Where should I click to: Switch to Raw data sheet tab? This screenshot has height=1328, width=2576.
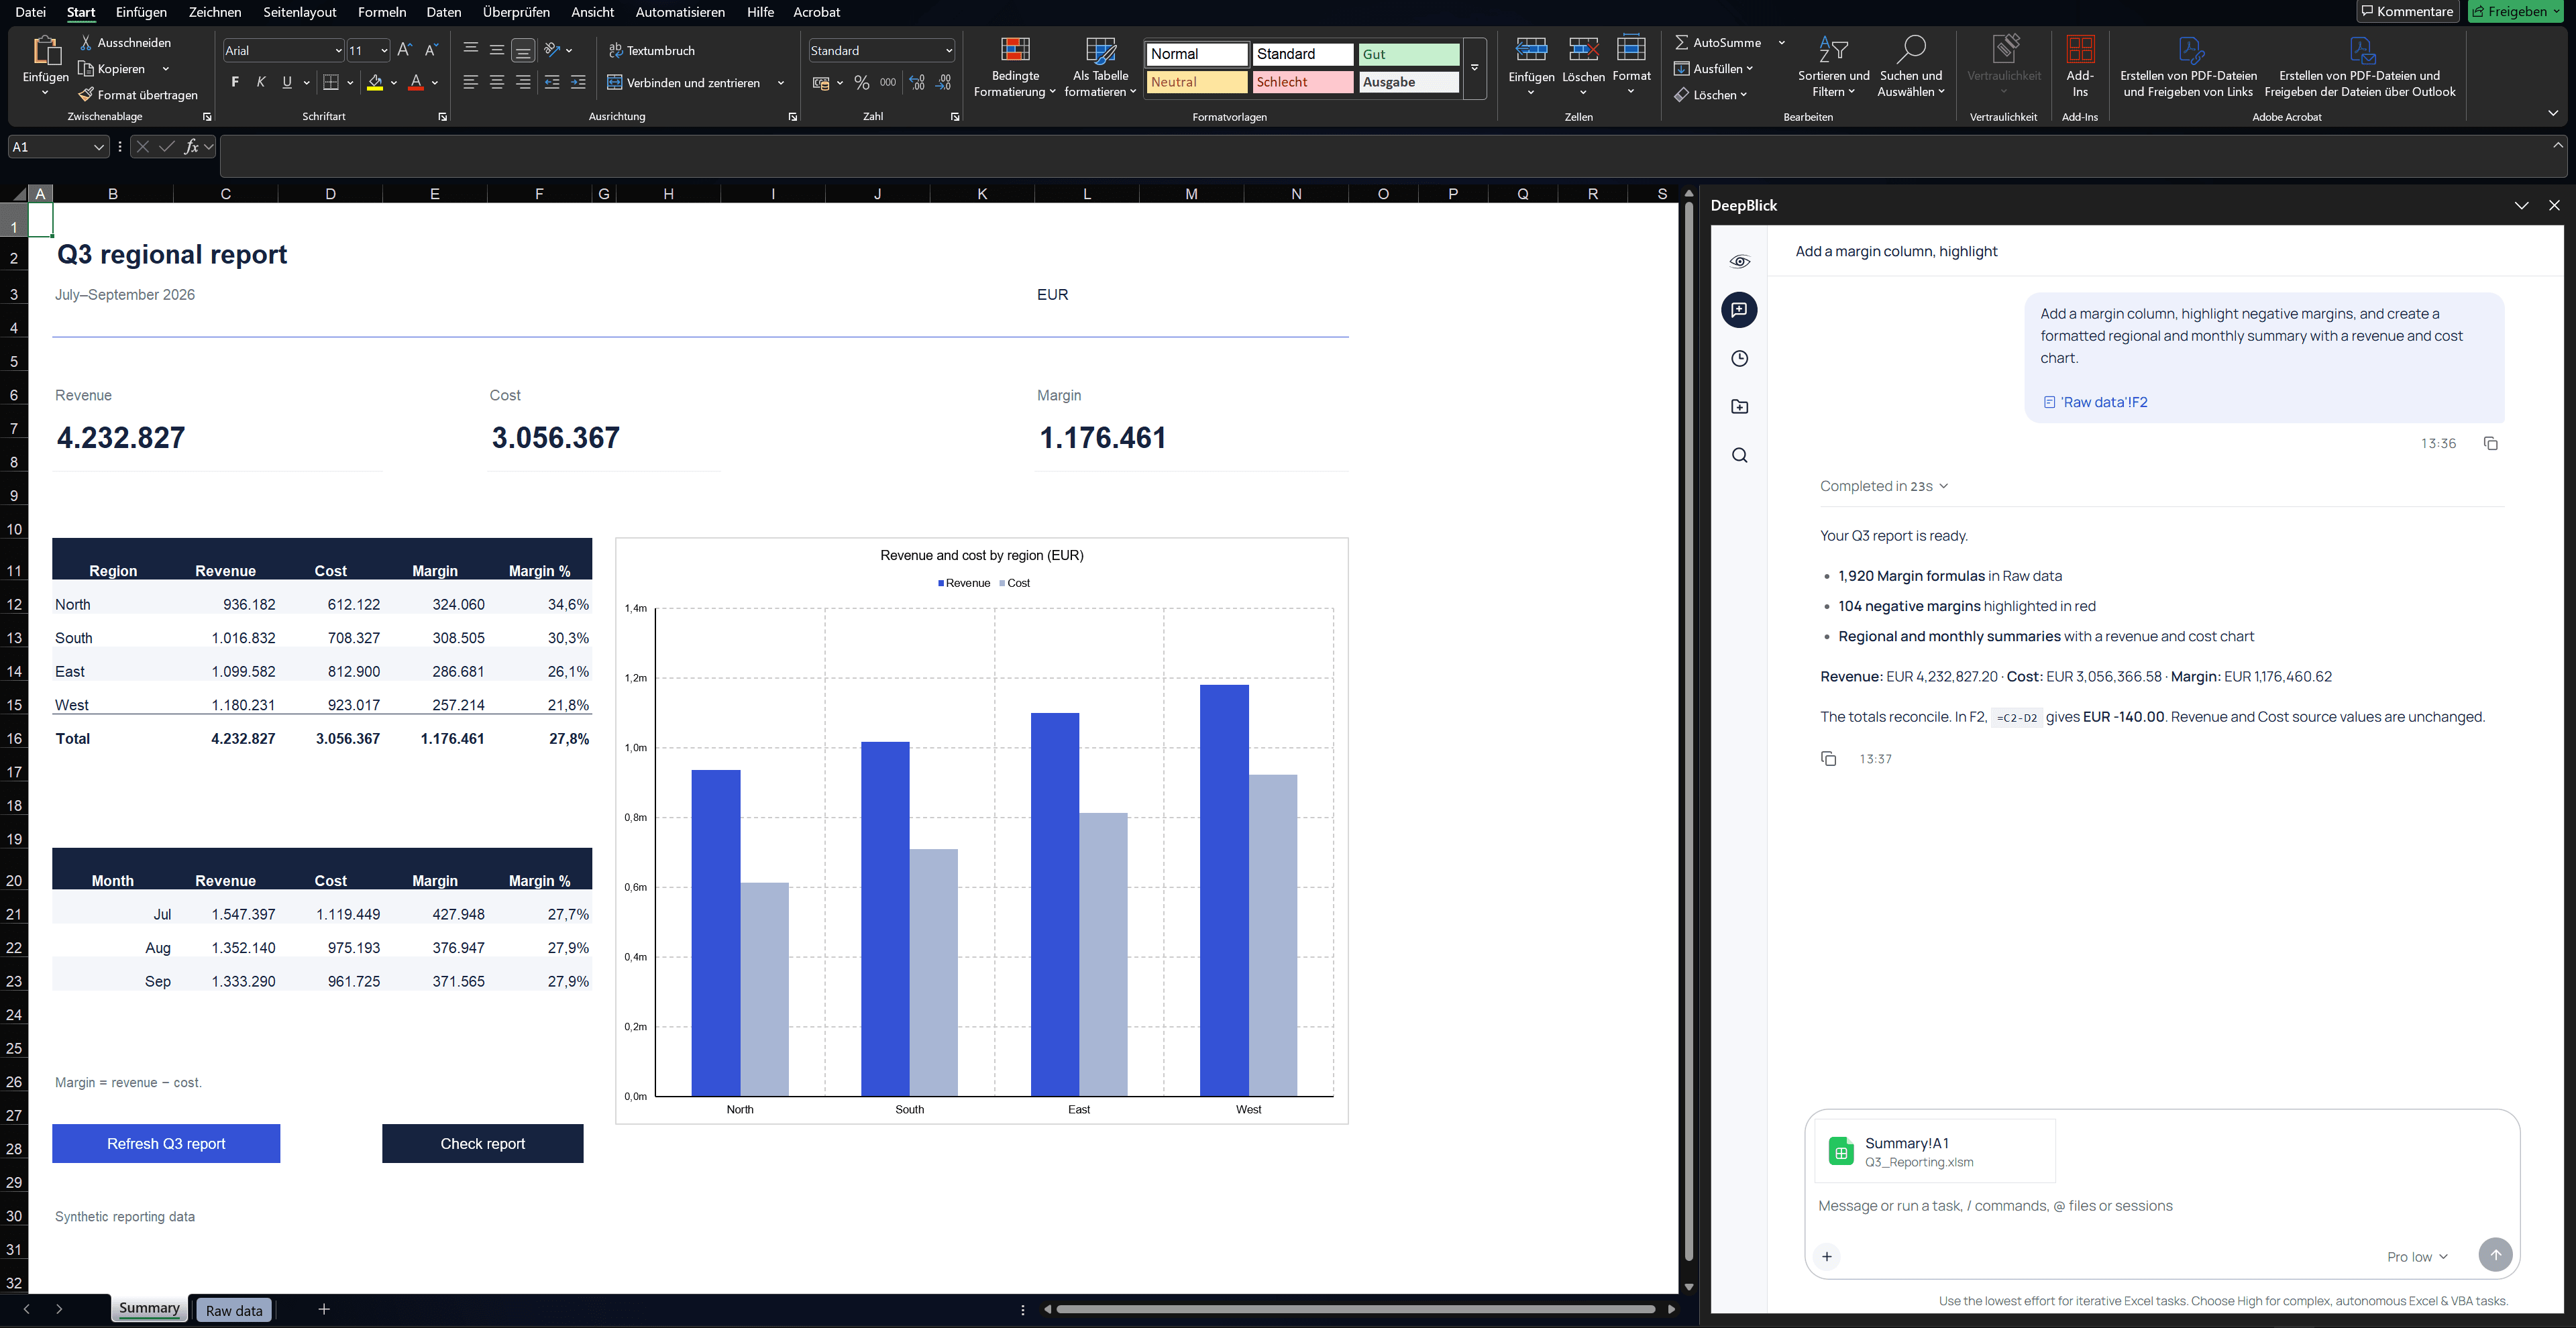[234, 1310]
